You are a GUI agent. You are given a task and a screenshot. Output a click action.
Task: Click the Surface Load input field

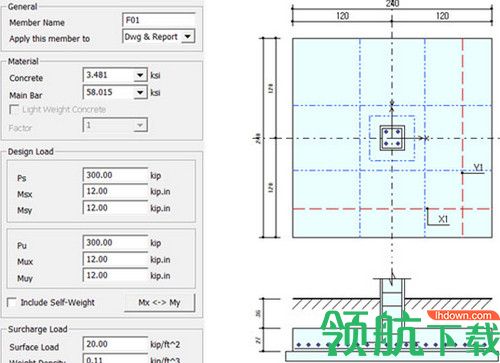[115, 344]
